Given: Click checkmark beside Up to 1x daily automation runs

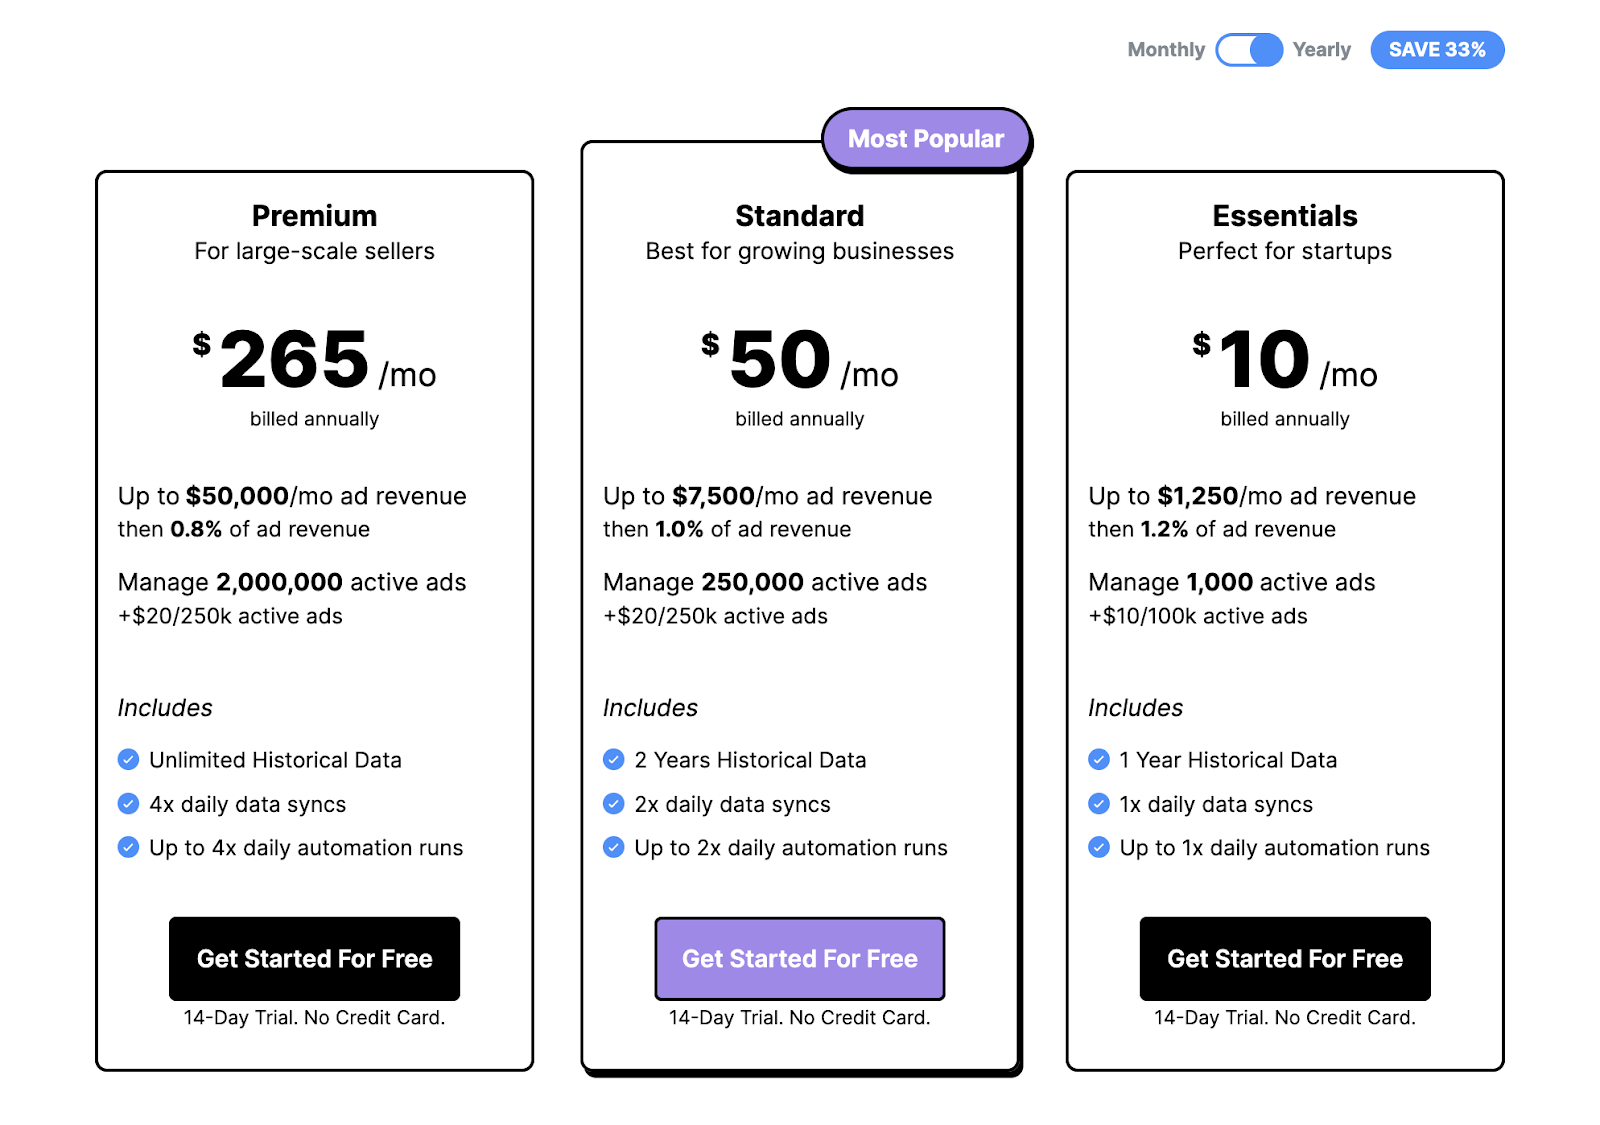Looking at the screenshot, I should (1099, 848).
